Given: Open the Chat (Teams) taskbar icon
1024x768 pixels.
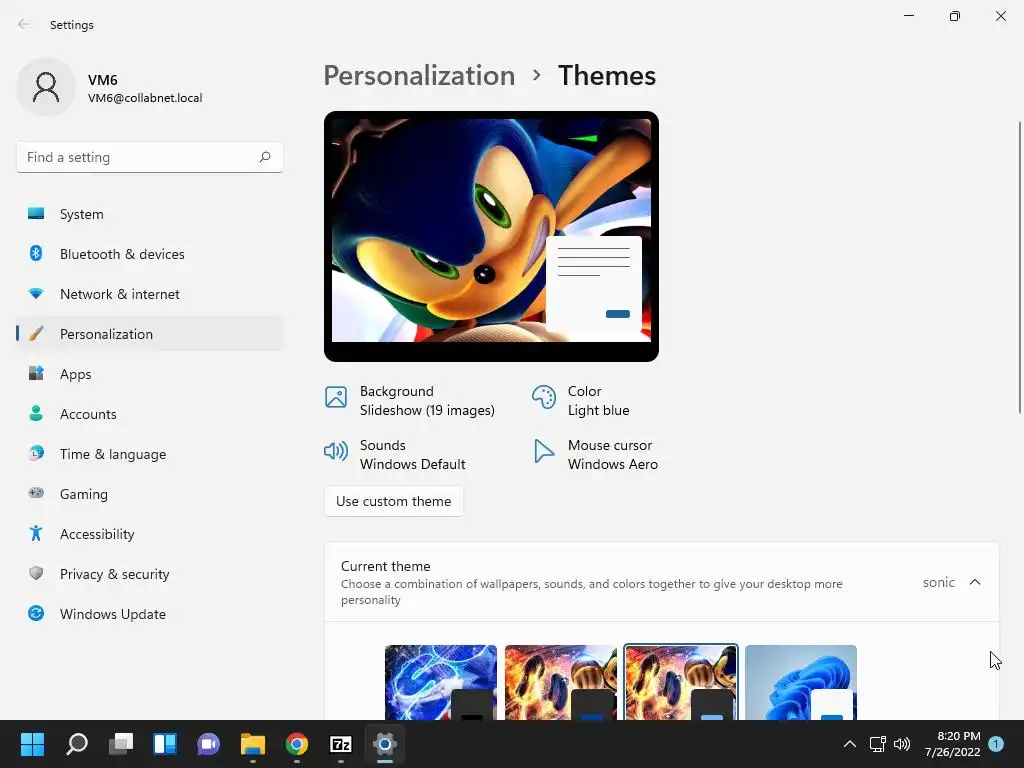Looking at the screenshot, I should (208, 744).
